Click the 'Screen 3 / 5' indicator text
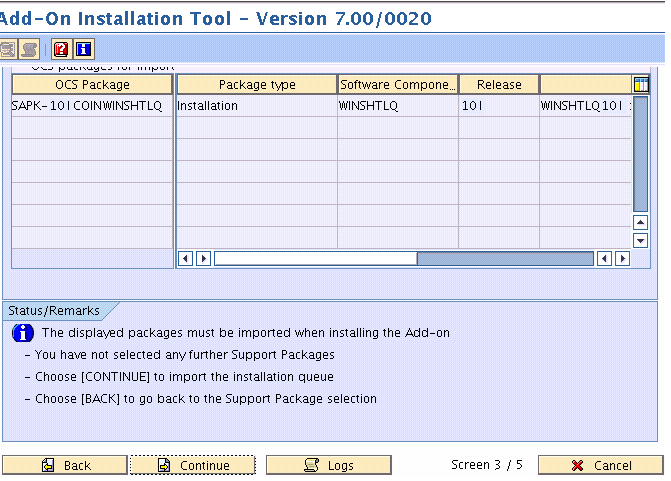 pyautogui.click(x=487, y=465)
